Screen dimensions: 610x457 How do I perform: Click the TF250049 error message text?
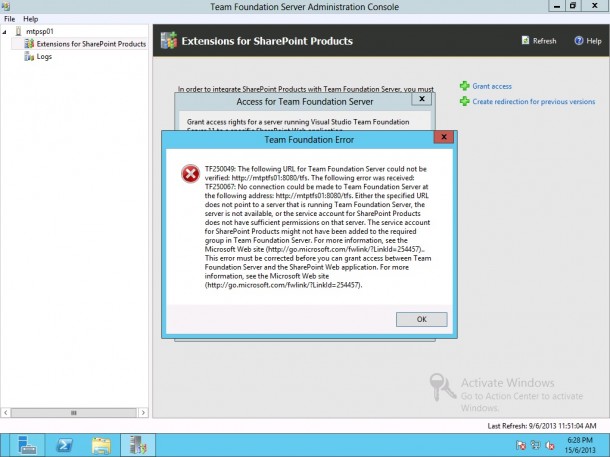[318, 227]
